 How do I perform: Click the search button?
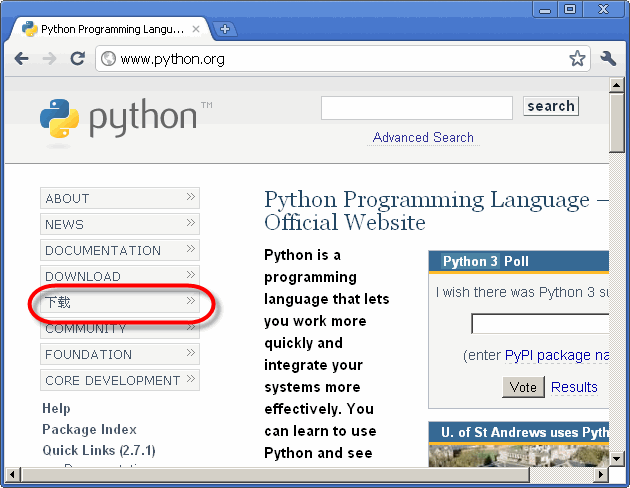pos(551,106)
